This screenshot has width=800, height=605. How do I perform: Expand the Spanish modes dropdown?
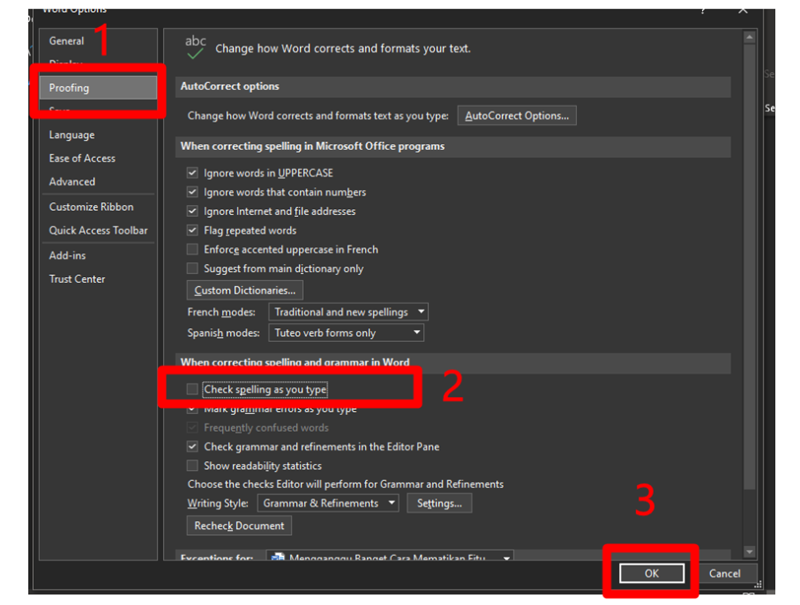(x=347, y=333)
